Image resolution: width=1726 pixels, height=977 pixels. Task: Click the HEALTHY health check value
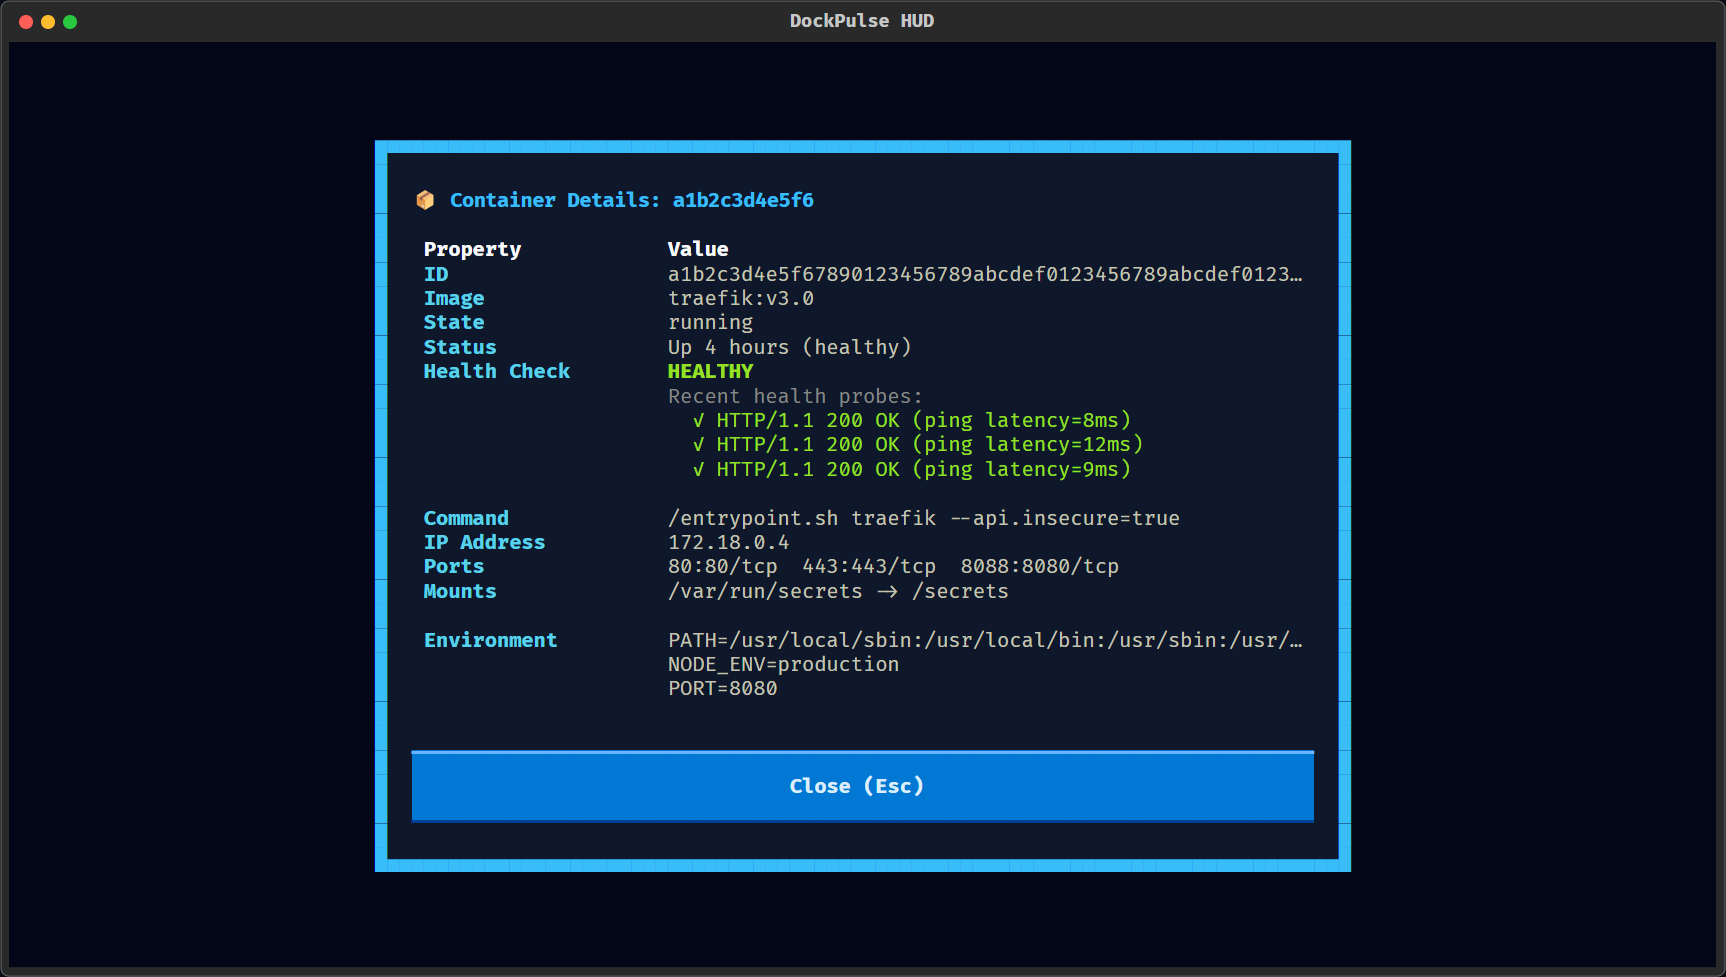[x=711, y=371]
